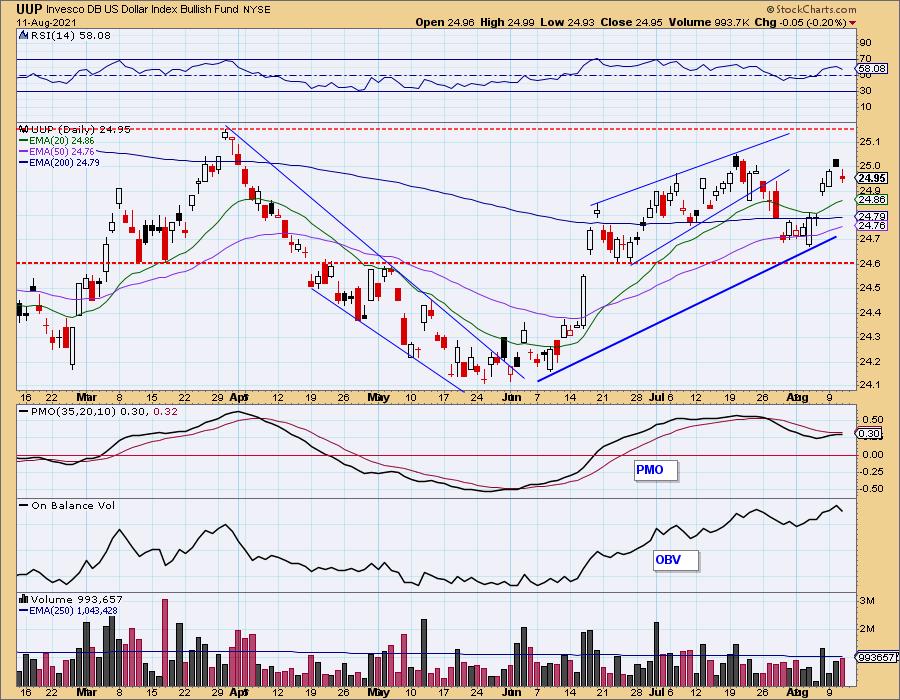Image resolution: width=900 pixels, height=700 pixels.
Task: Click the blue PMO annotation box
Action: (x=656, y=470)
